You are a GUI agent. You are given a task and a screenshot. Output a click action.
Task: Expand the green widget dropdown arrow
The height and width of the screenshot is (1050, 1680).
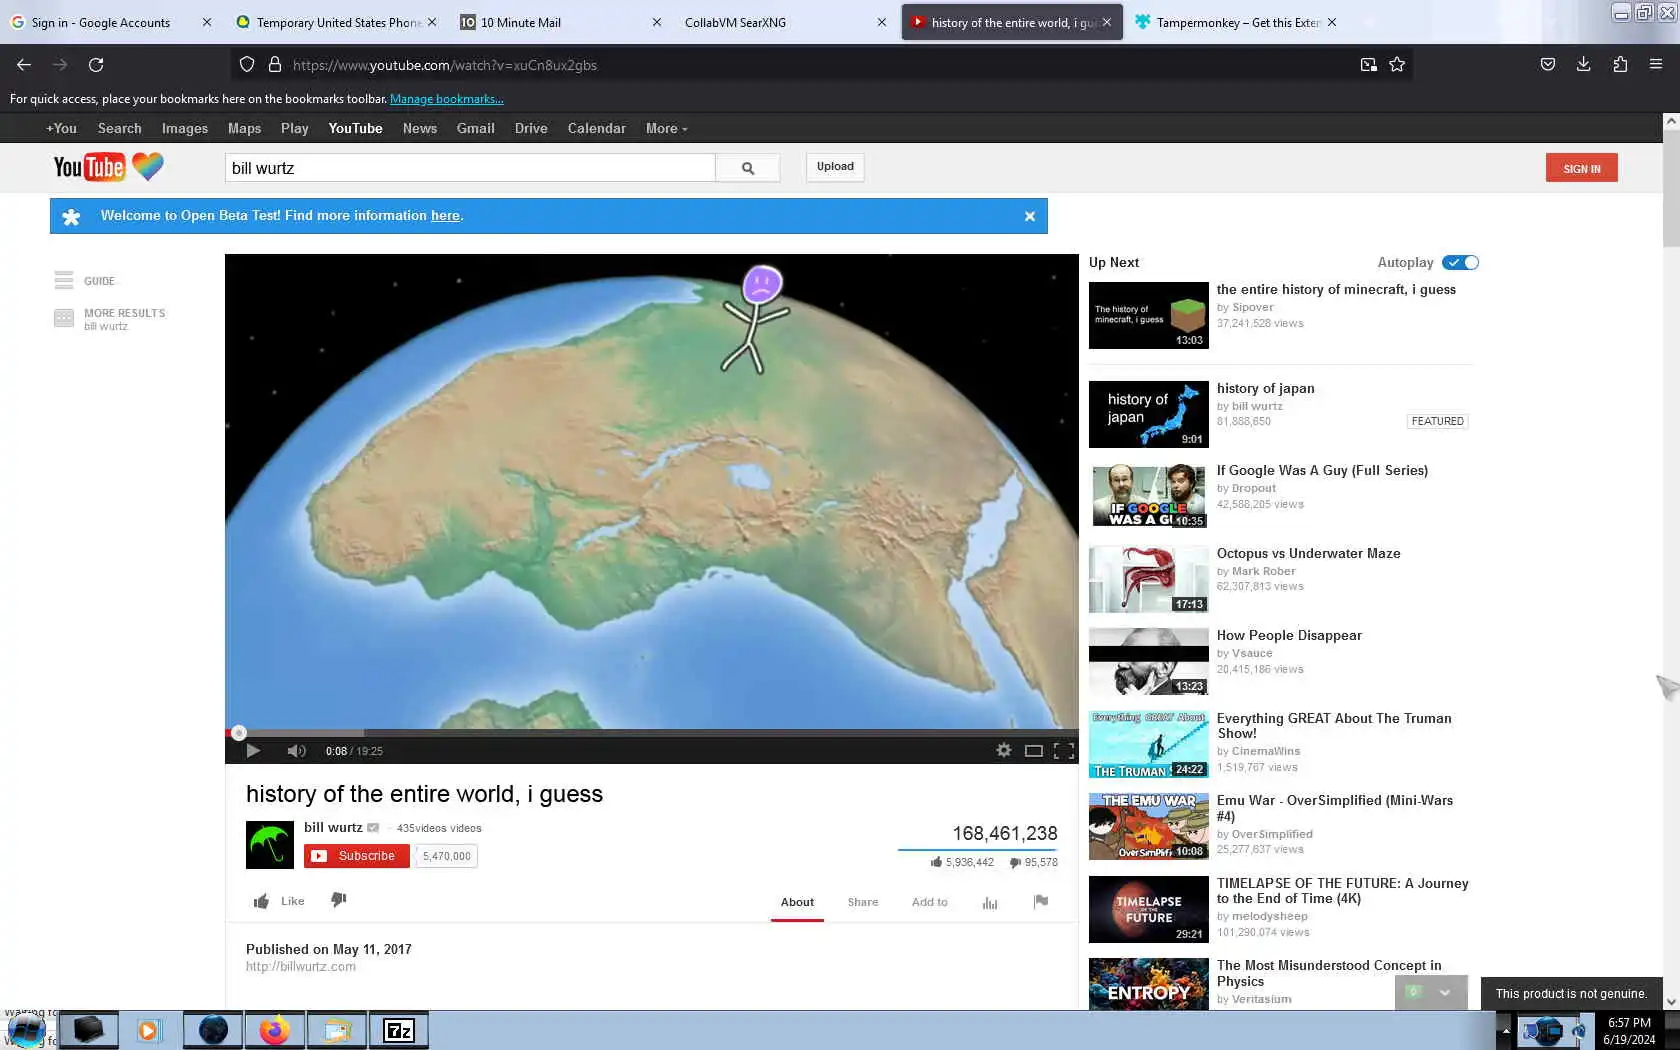(1445, 993)
